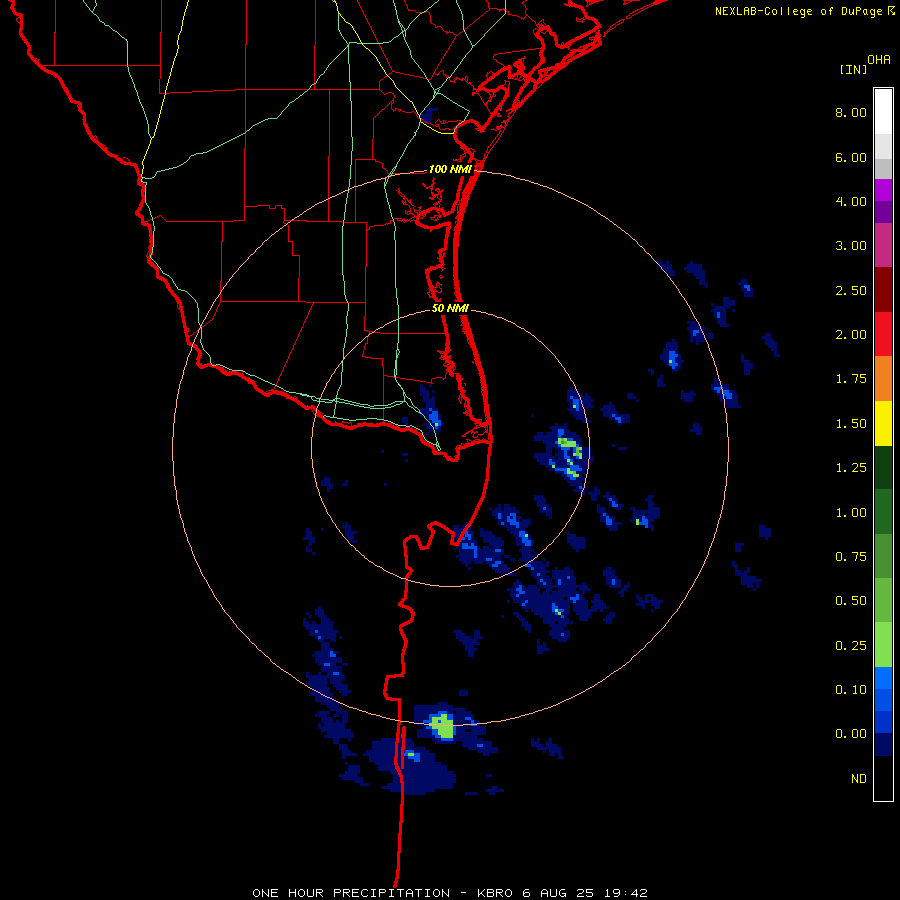Viewport: 900px width, 900px height.
Task: Click the yellow 1.50 inch legend swatch
Action: tap(883, 423)
